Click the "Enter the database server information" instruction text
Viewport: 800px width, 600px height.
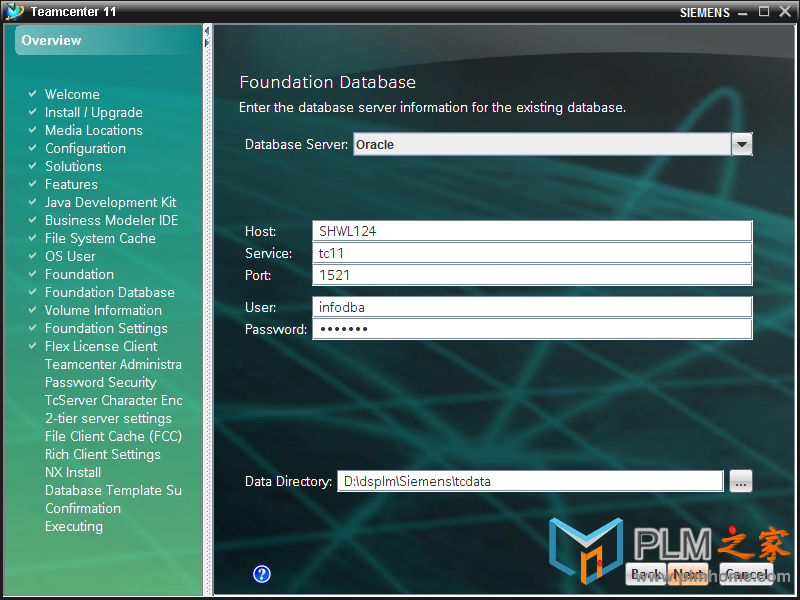point(433,108)
